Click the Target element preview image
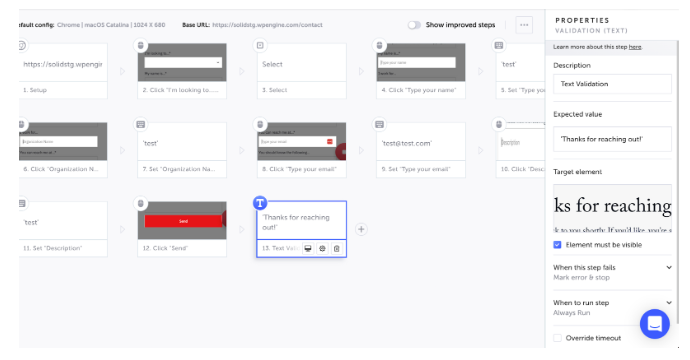Image resolution: width=690 pixels, height=360 pixels. [x=612, y=209]
